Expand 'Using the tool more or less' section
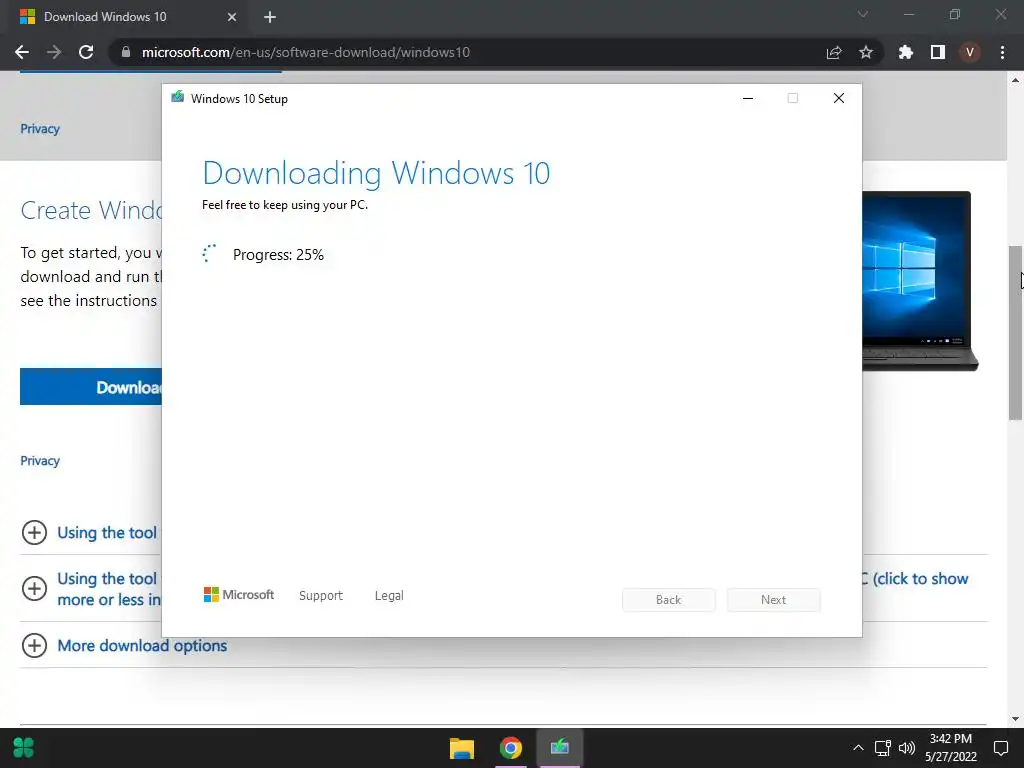Screen dimensions: 1024x768 (x=35, y=588)
